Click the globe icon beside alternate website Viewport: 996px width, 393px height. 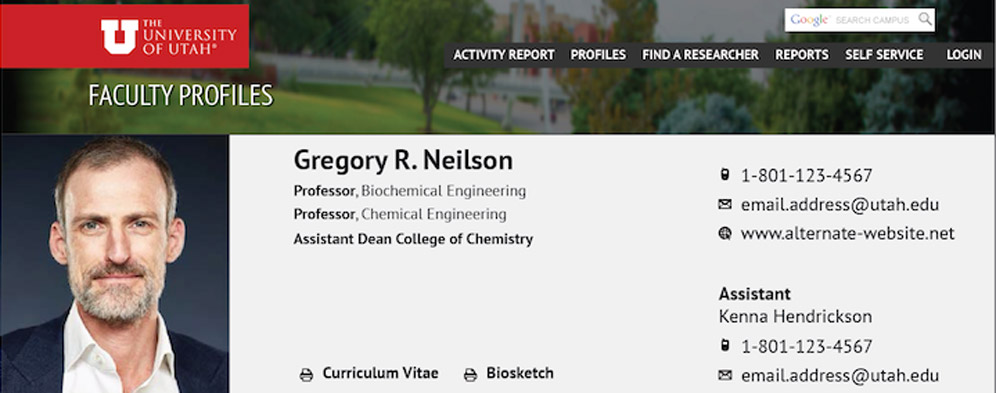[725, 234]
